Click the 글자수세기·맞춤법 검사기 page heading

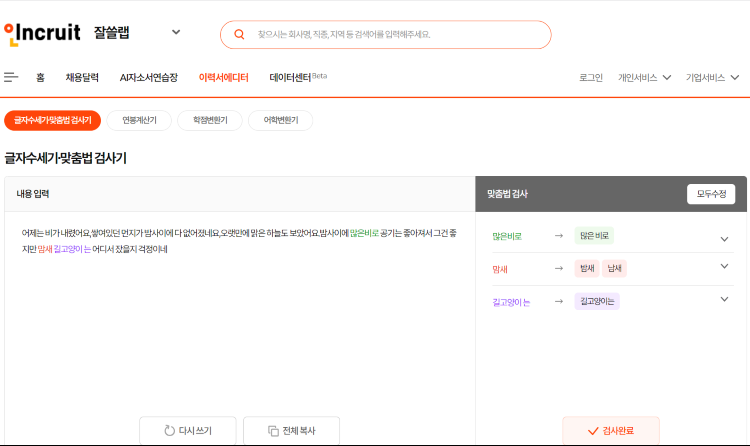66,158
